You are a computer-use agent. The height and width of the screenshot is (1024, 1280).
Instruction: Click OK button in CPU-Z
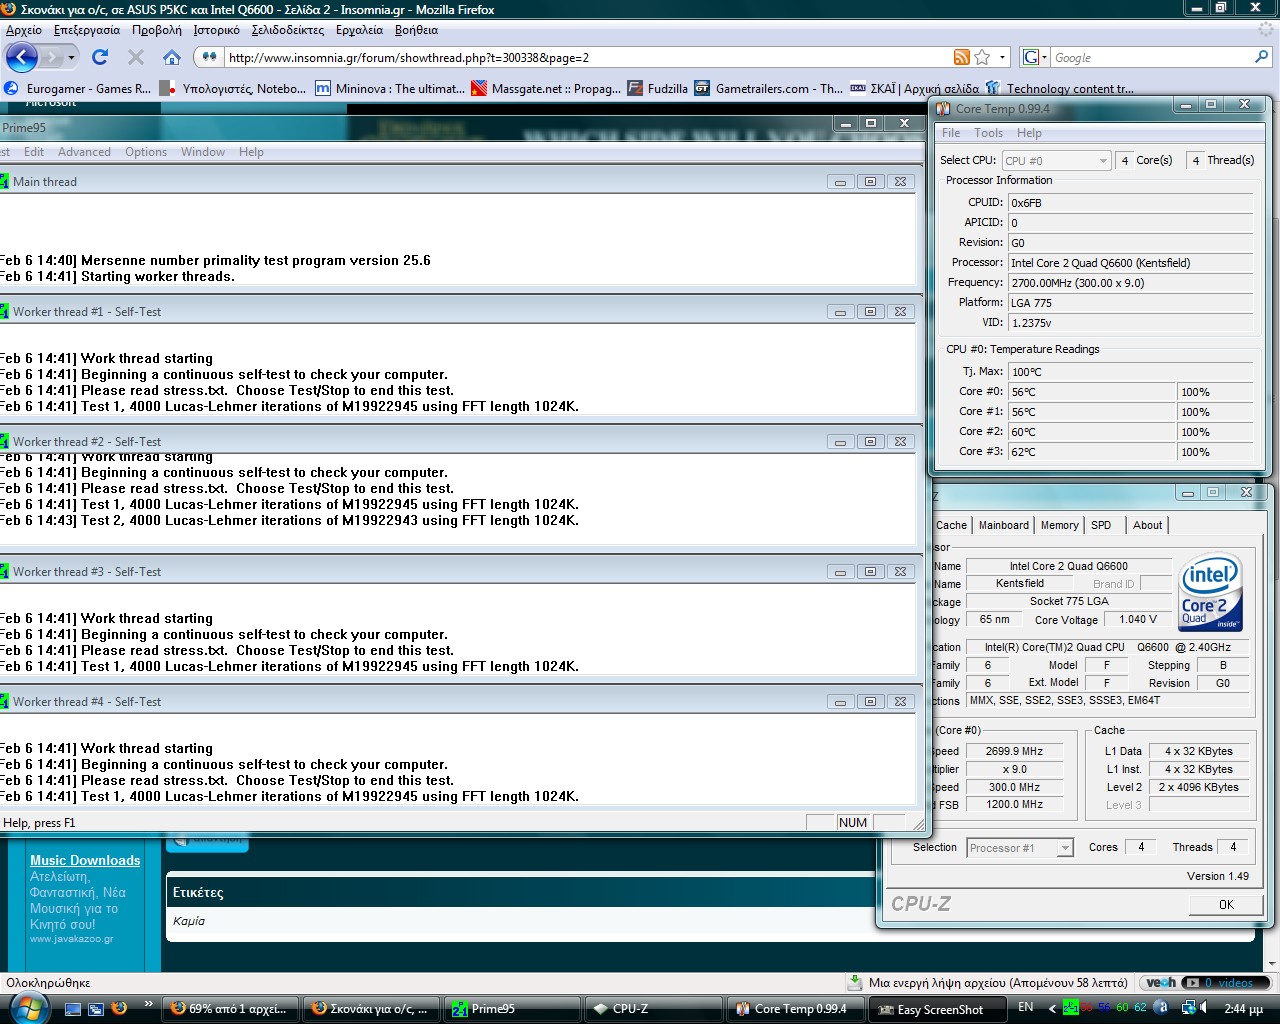click(x=1226, y=904)
